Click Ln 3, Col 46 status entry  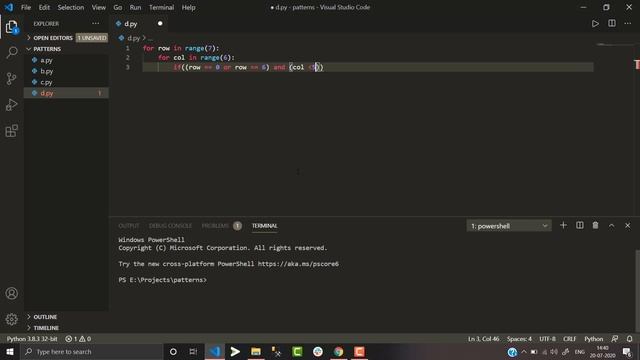coord(483,339)
